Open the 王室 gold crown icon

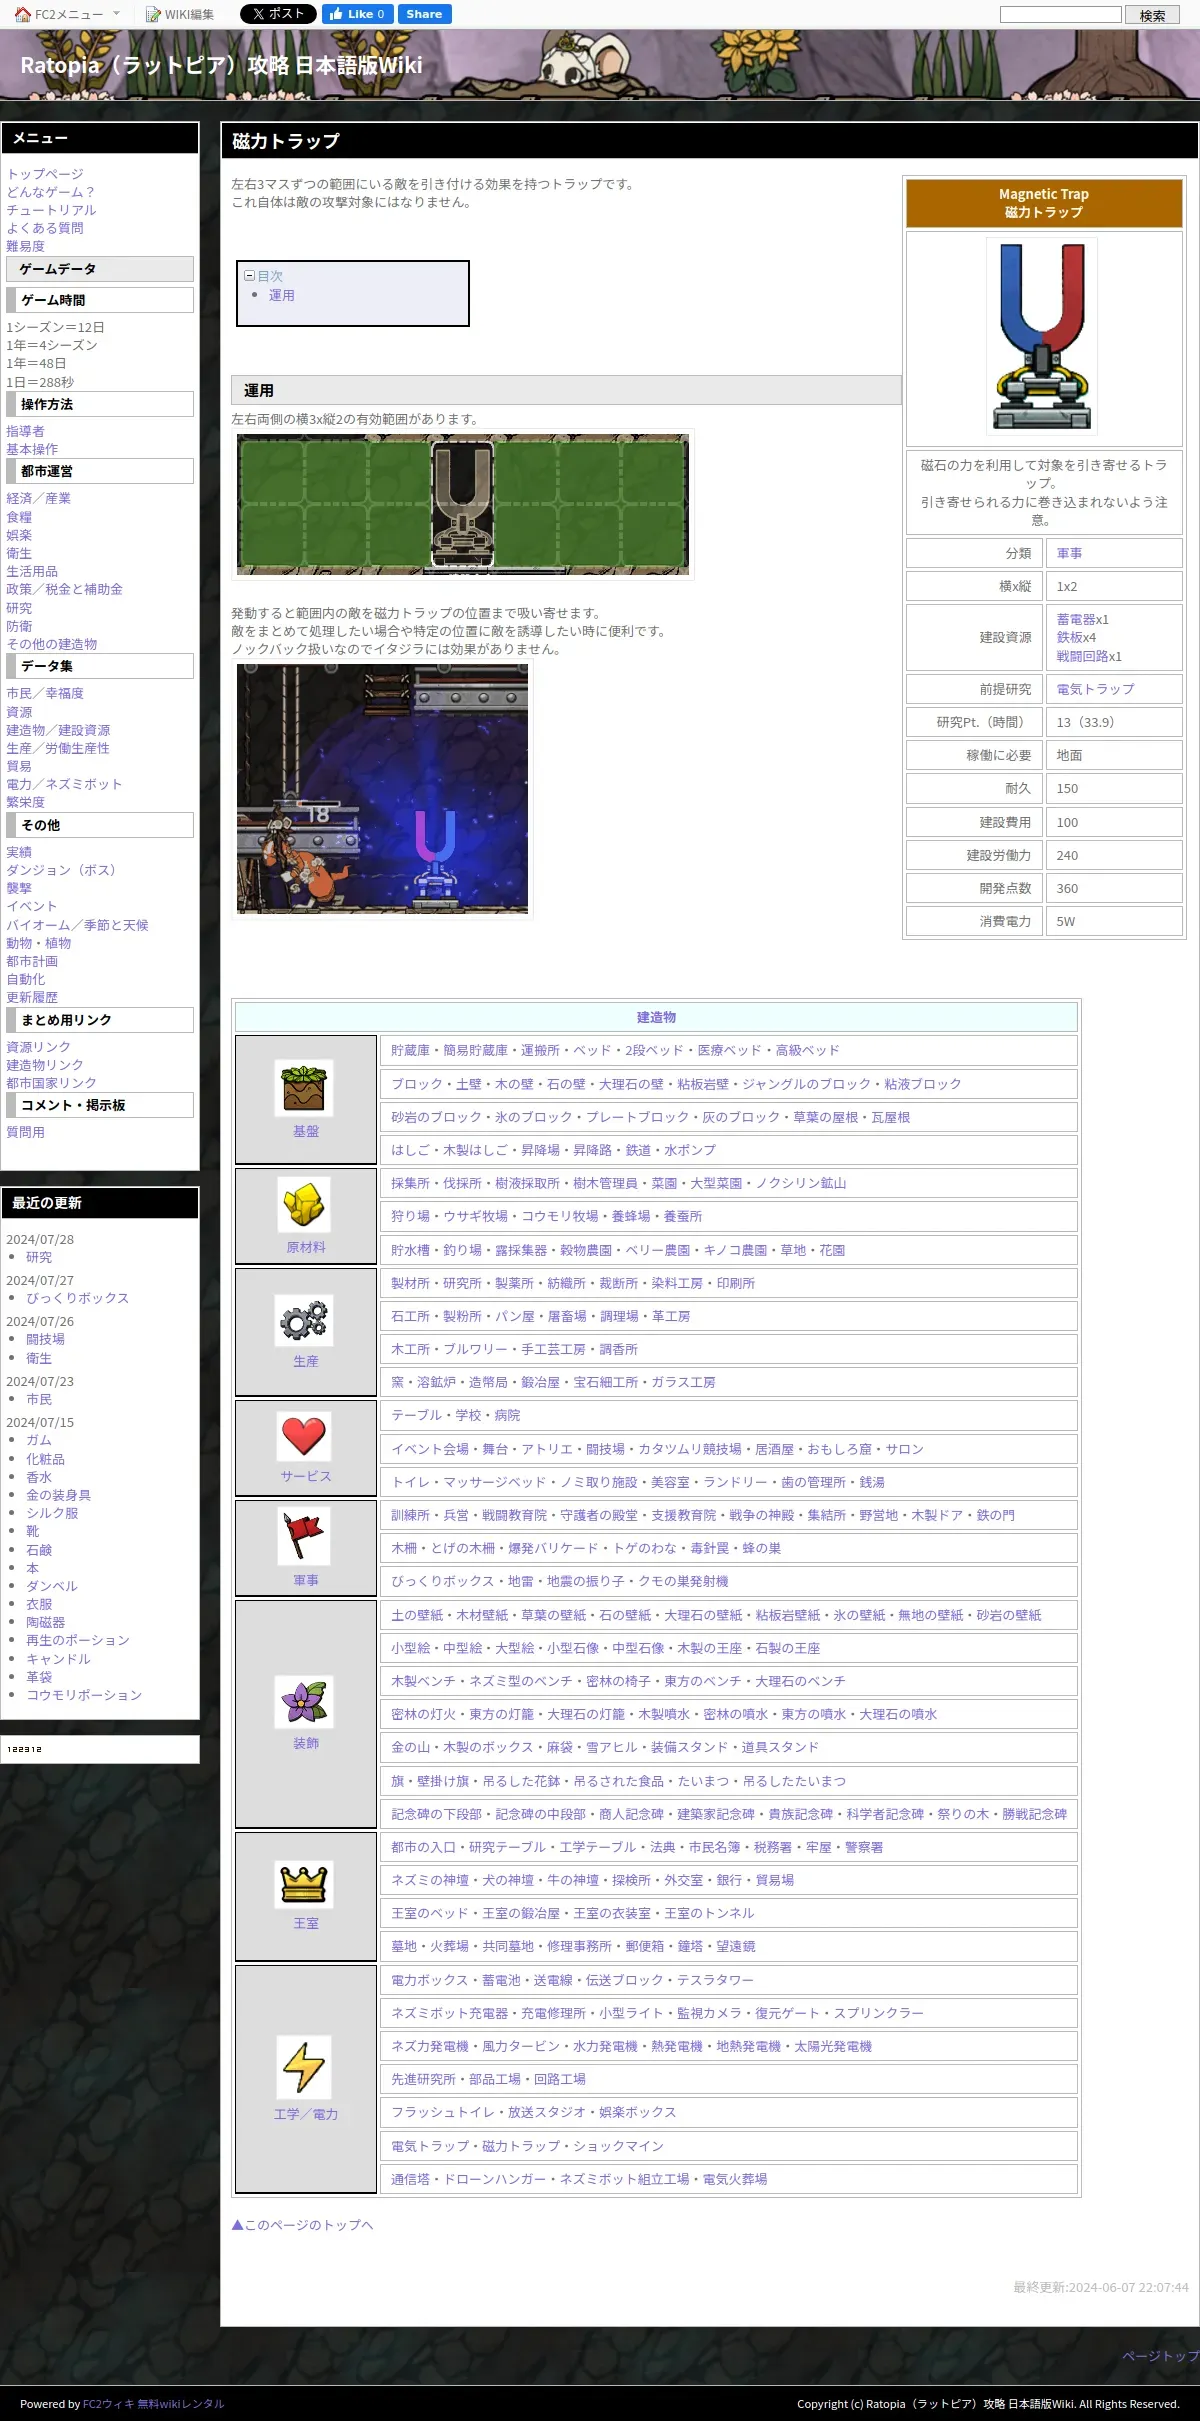click(x=304, y=1884)
